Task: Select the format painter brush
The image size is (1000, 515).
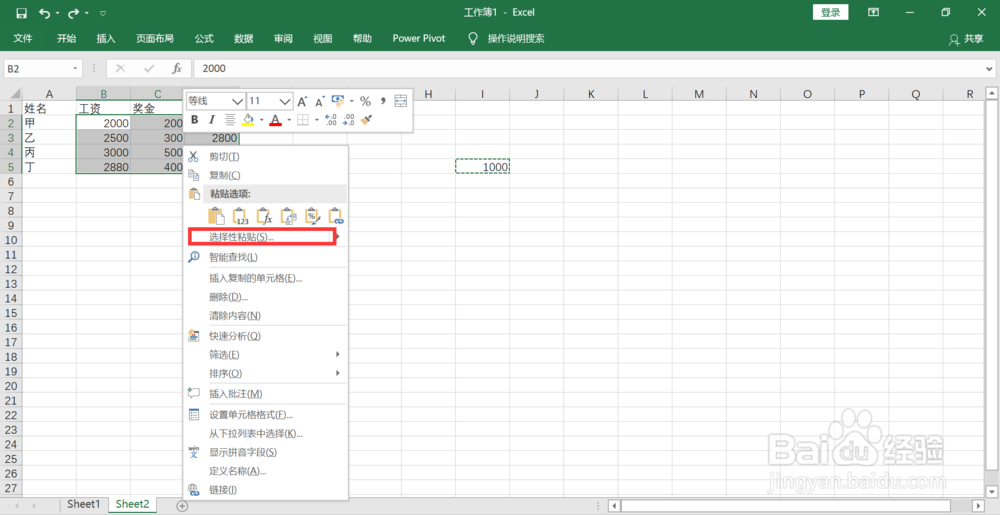Action: coord(366,119)
